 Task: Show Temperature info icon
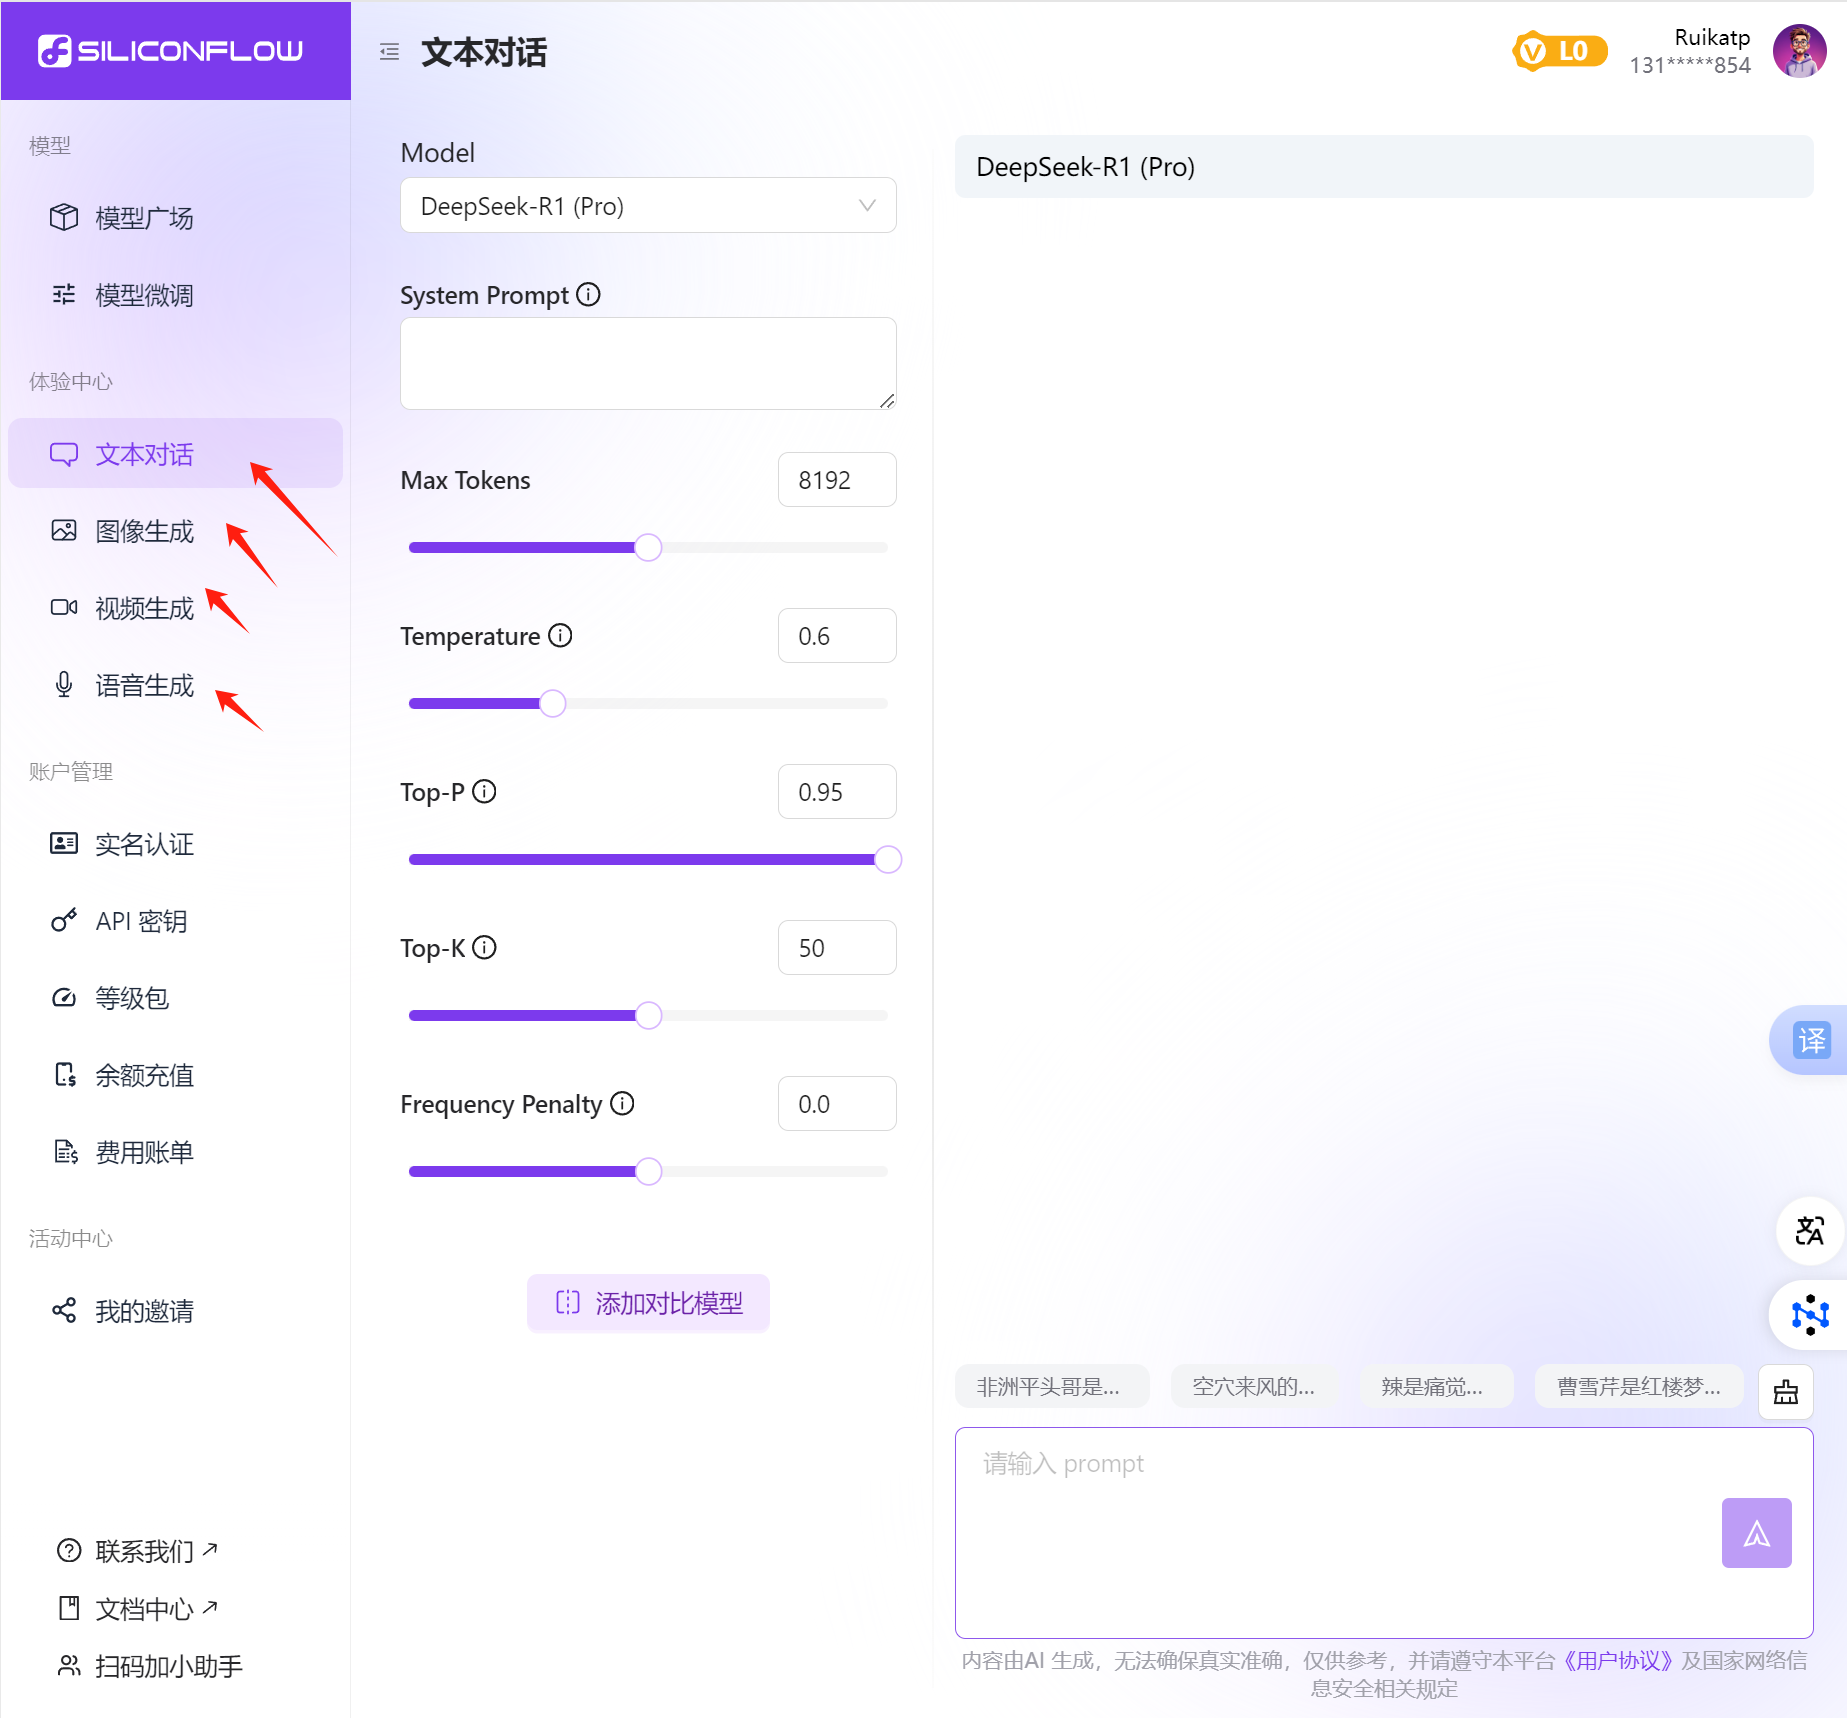click(561, 636)
